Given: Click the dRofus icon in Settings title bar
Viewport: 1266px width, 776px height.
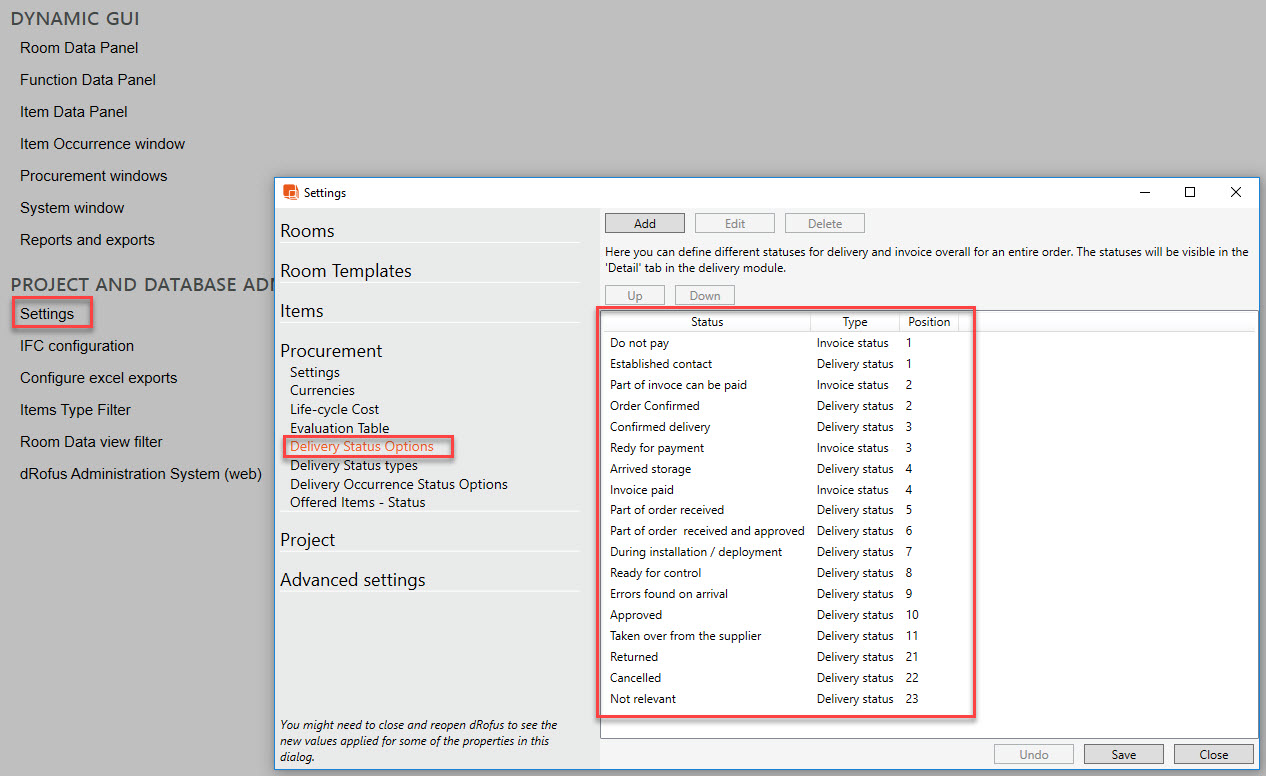Looking at the screenshot, I should tap(291, 192).
